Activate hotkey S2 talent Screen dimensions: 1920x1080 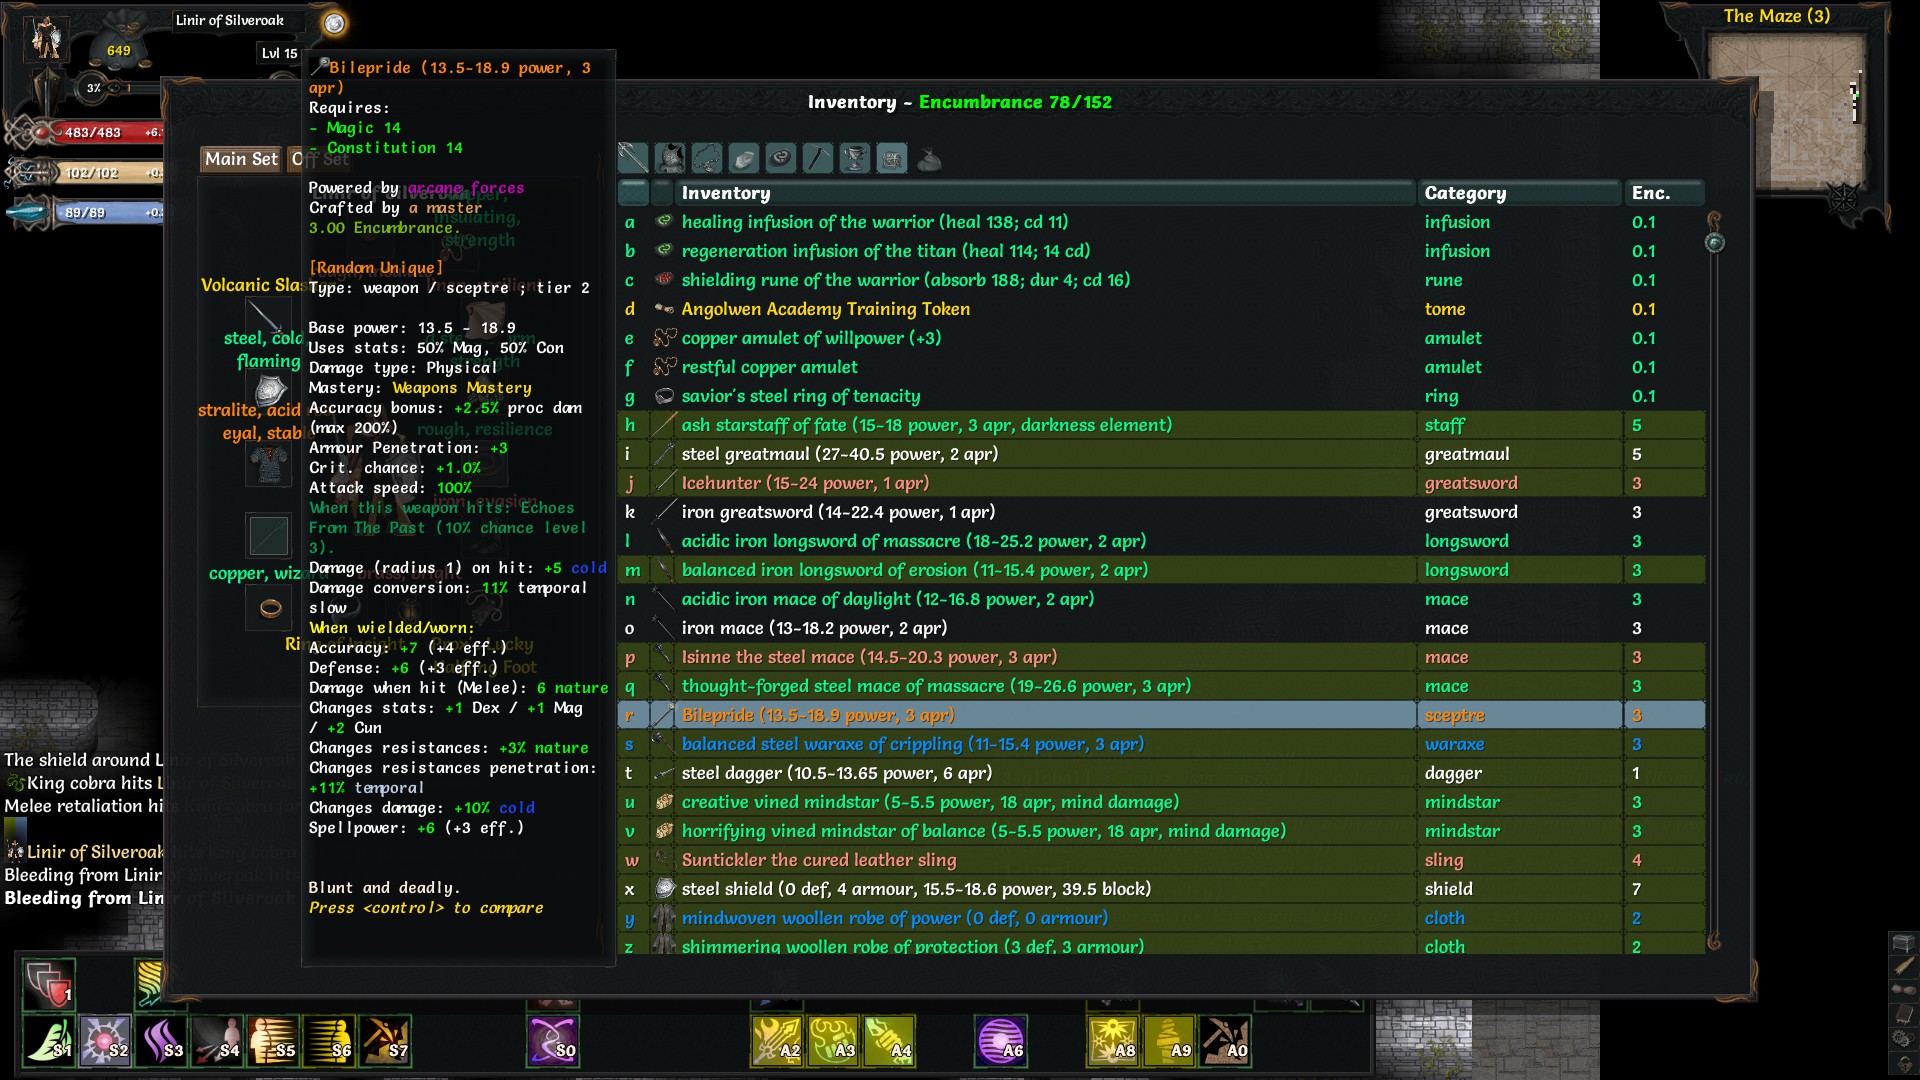click(105, 1041)
